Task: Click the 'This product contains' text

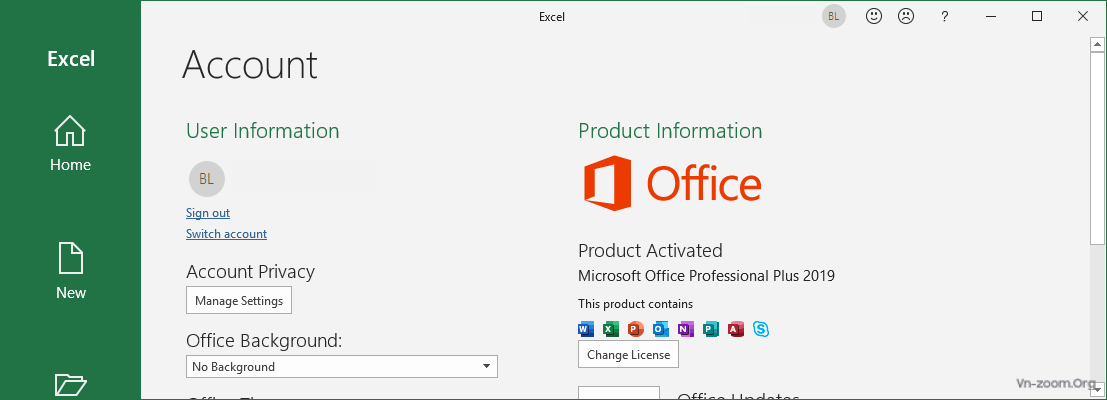Action: click(x=635, y=304)
